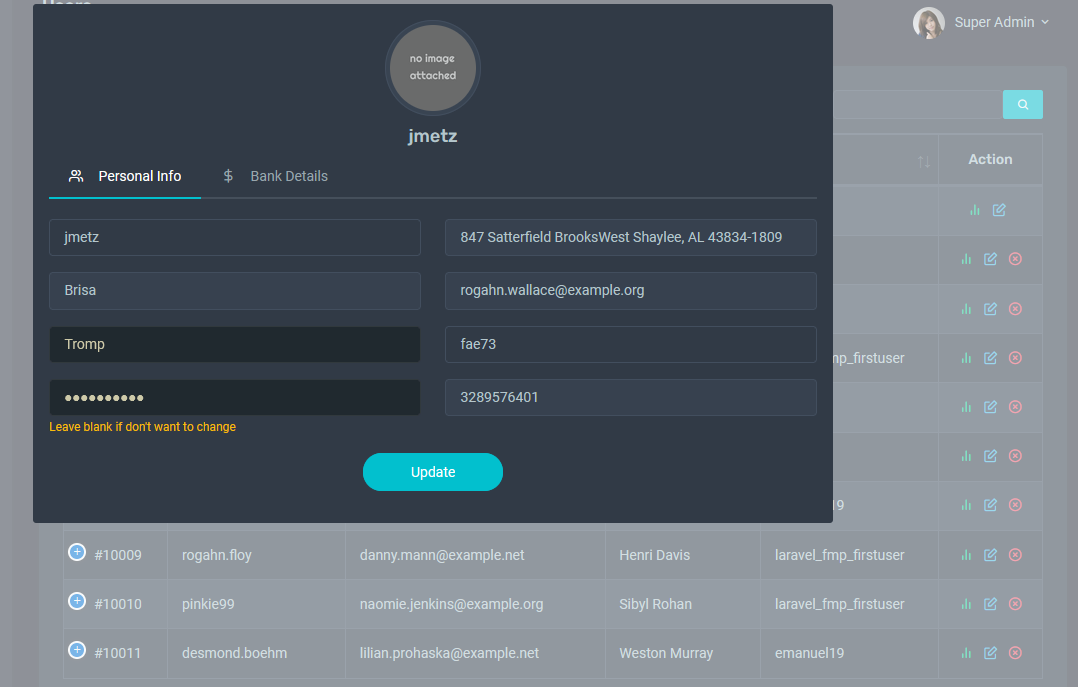The width and height of the screenshot is (1078, 687).
Task: Click the sort arrows in table header
Action: [923, 162]
